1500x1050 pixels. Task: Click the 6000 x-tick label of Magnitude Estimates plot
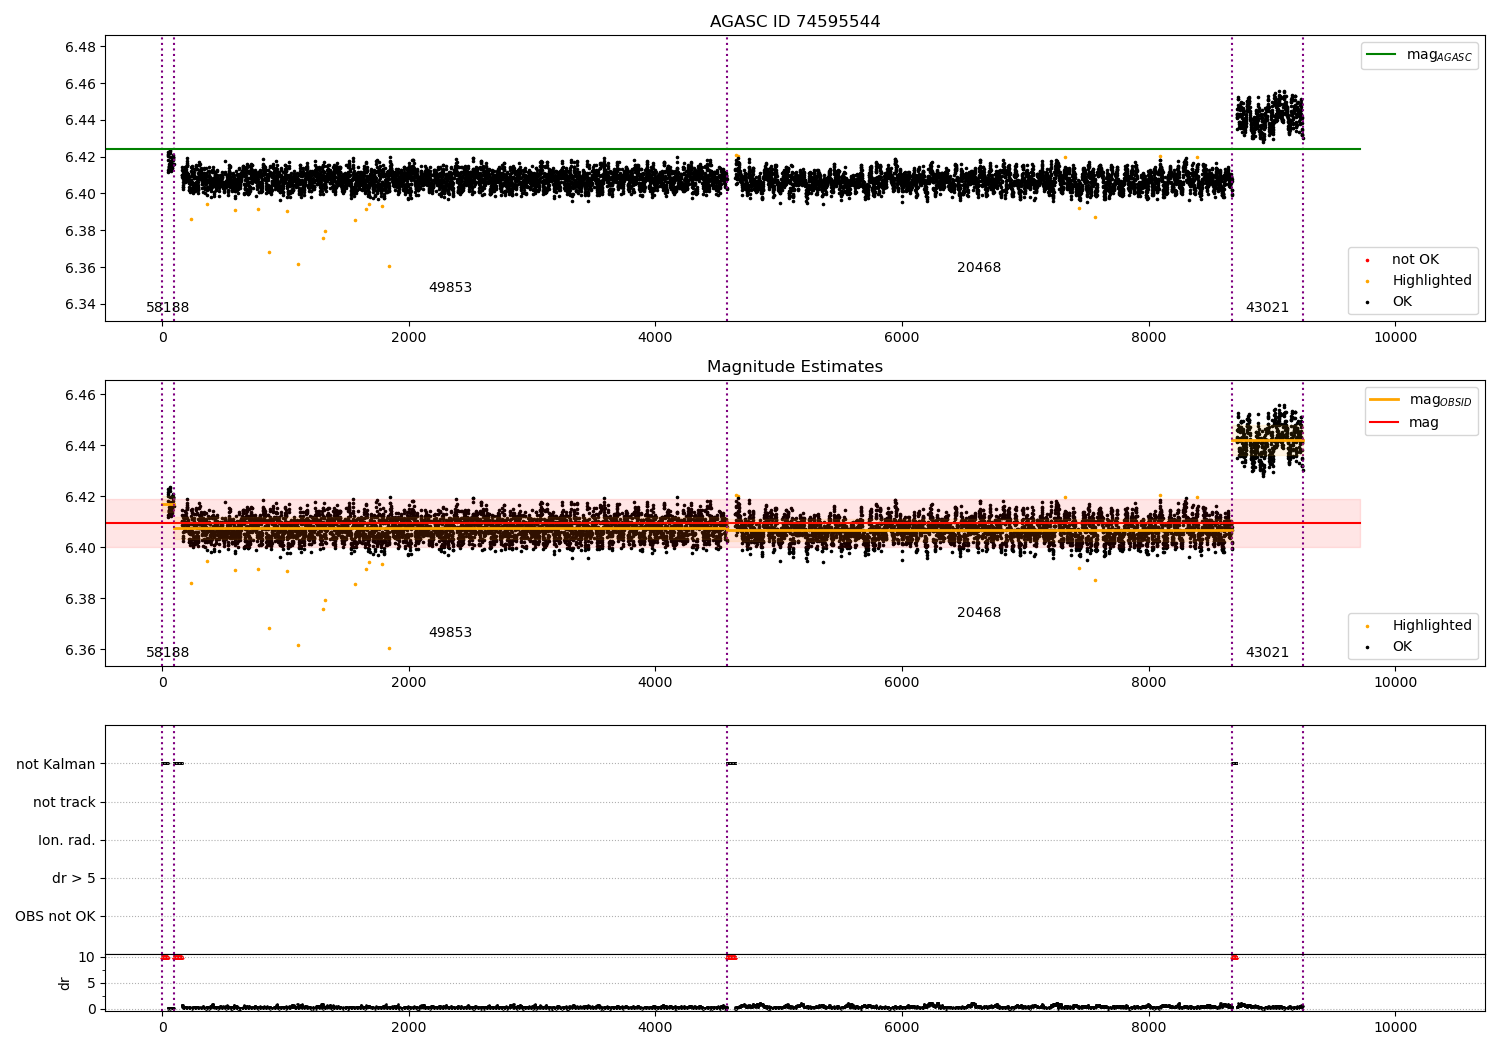point(902,683)
